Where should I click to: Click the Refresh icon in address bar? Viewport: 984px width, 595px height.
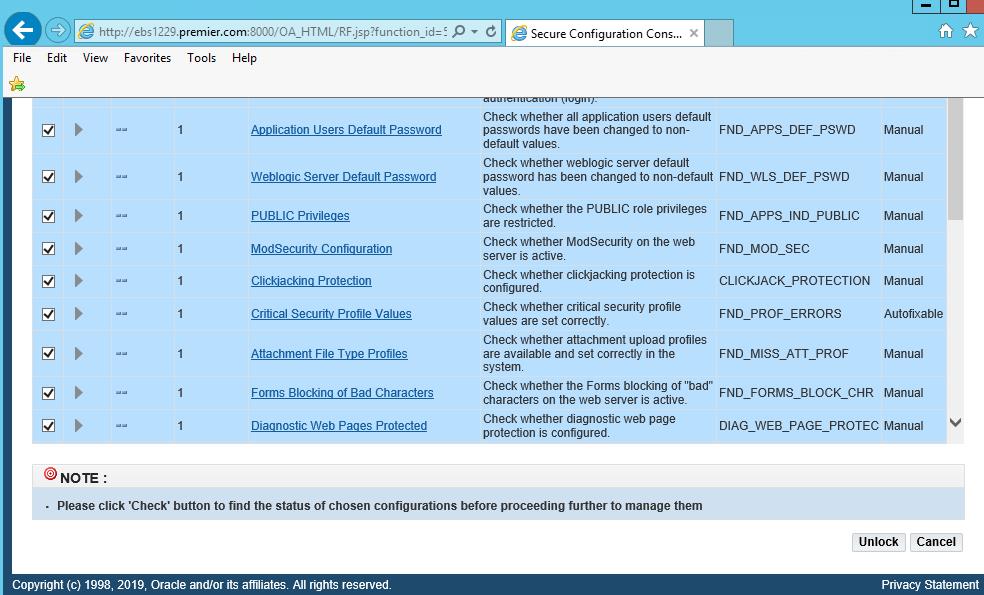click(491, 32)
